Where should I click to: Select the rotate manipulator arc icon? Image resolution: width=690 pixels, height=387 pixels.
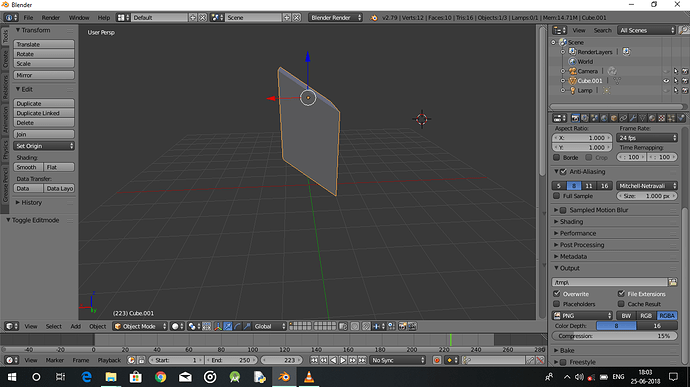[237, 326]
